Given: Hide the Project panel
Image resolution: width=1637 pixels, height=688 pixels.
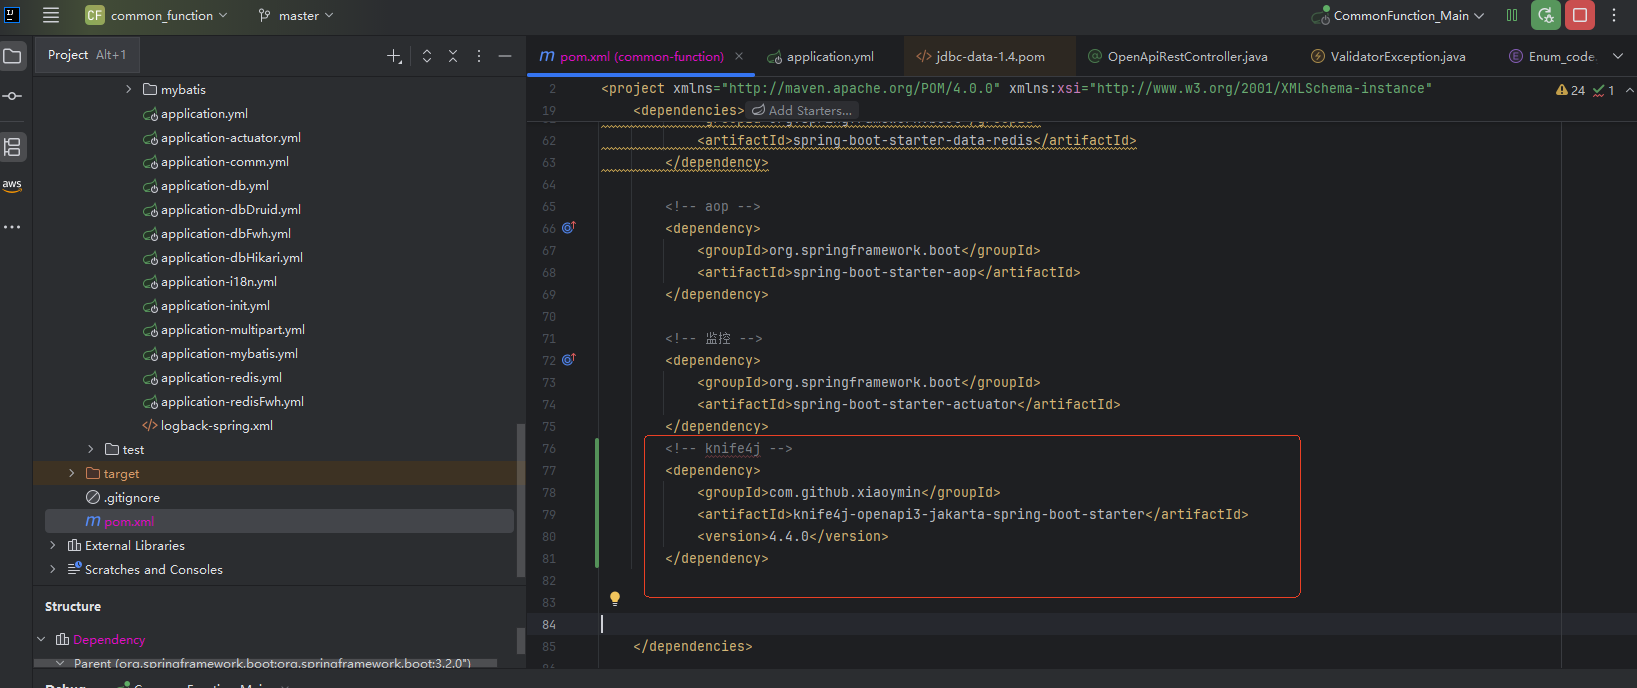Looking at the screenshot, I should pyautogui.click(x=505, y=56).
